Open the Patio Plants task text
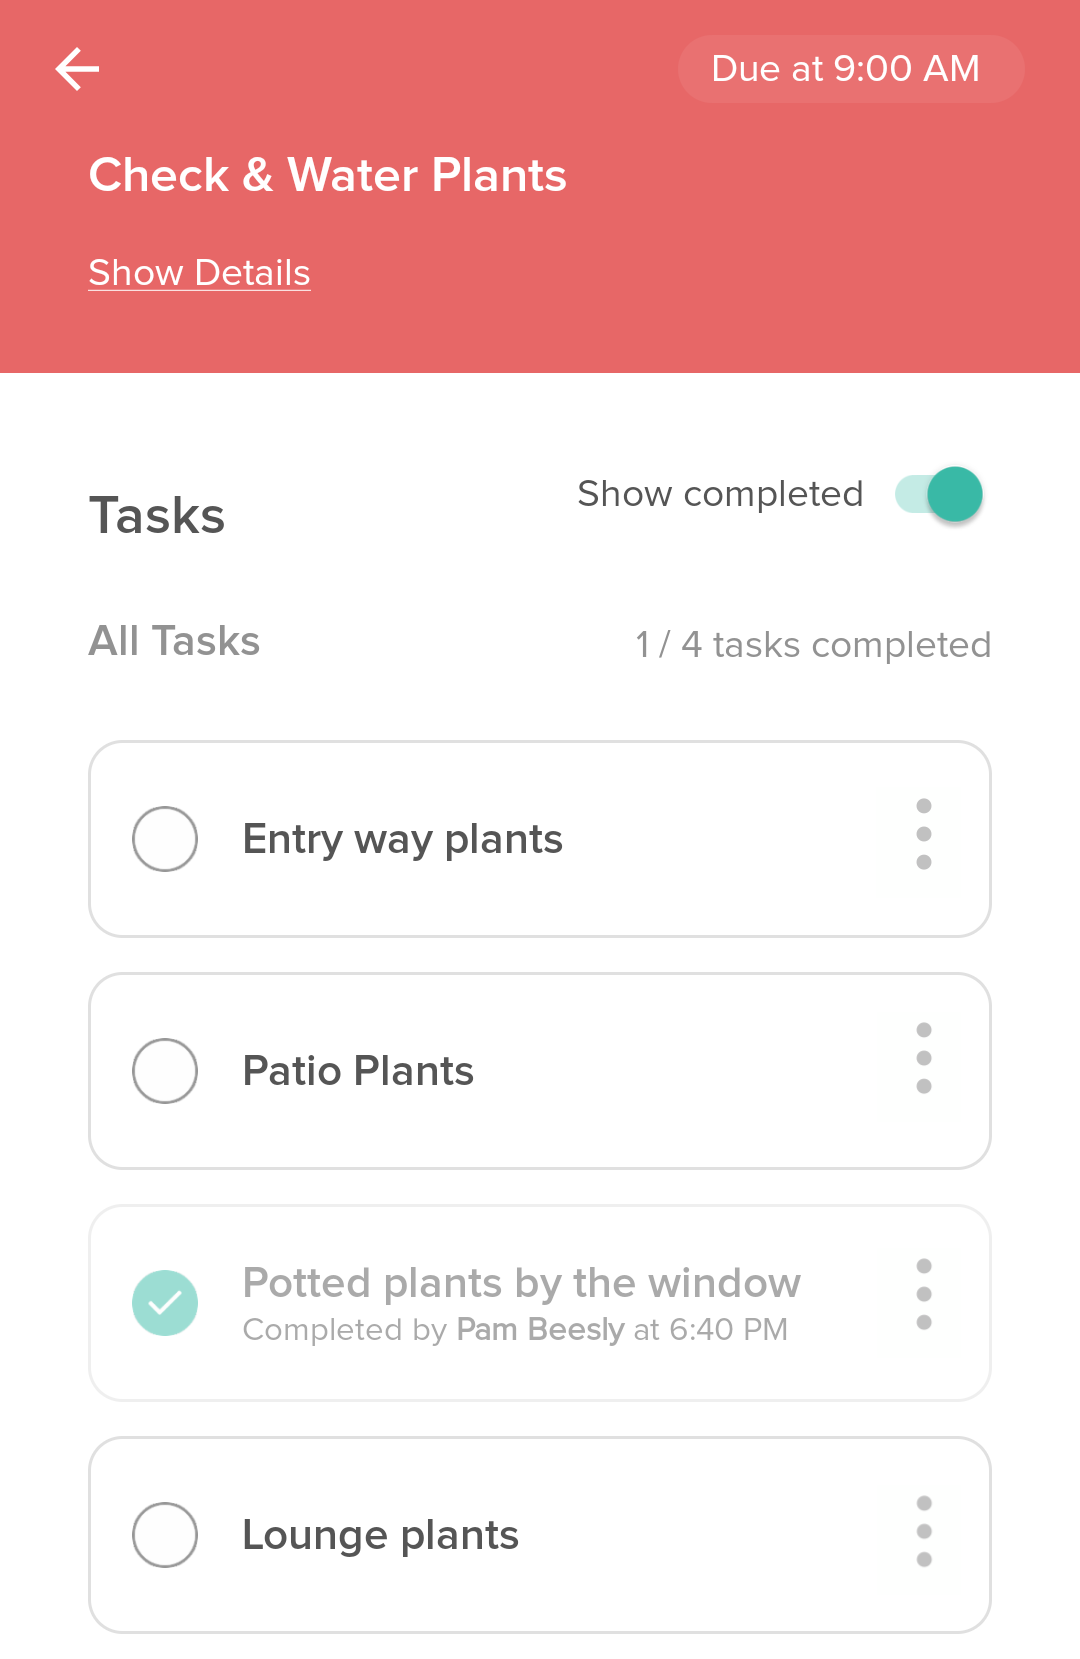This screenshot has height=1659, width=1080. pos(358,1071)
